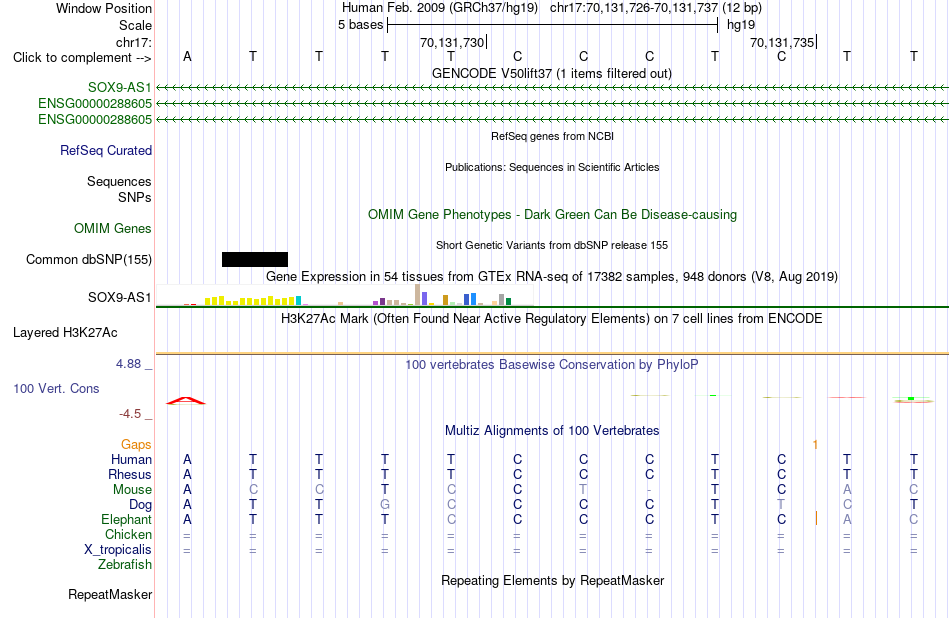This screenshot has height=618, width=950.
Task: Open the SOX9-AS1 GTEx expression bar chart
Action: [345, 296]
